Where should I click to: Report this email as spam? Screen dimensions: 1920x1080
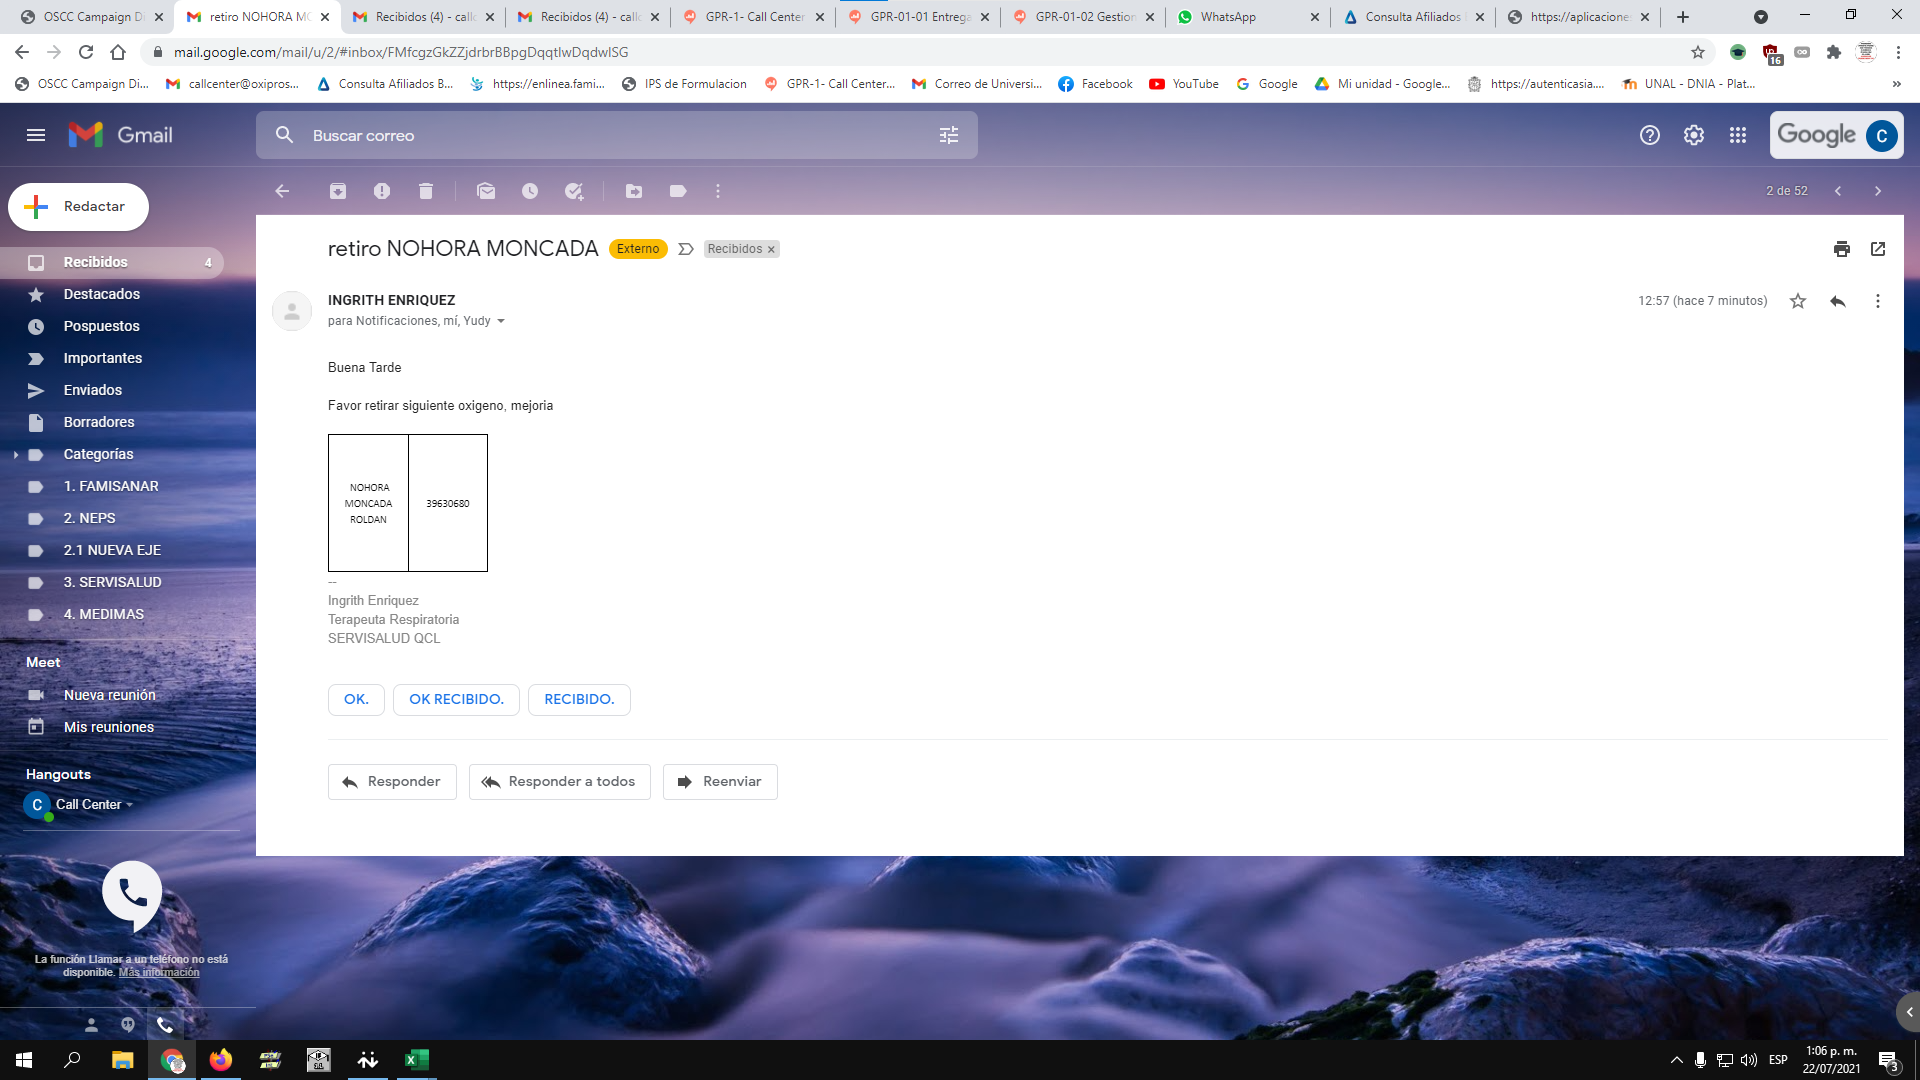pos(382,191)
